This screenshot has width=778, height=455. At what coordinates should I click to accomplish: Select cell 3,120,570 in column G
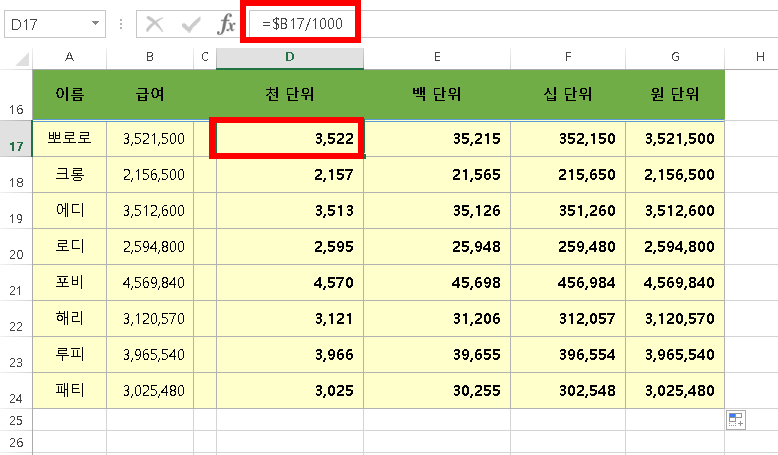[675, 319]
